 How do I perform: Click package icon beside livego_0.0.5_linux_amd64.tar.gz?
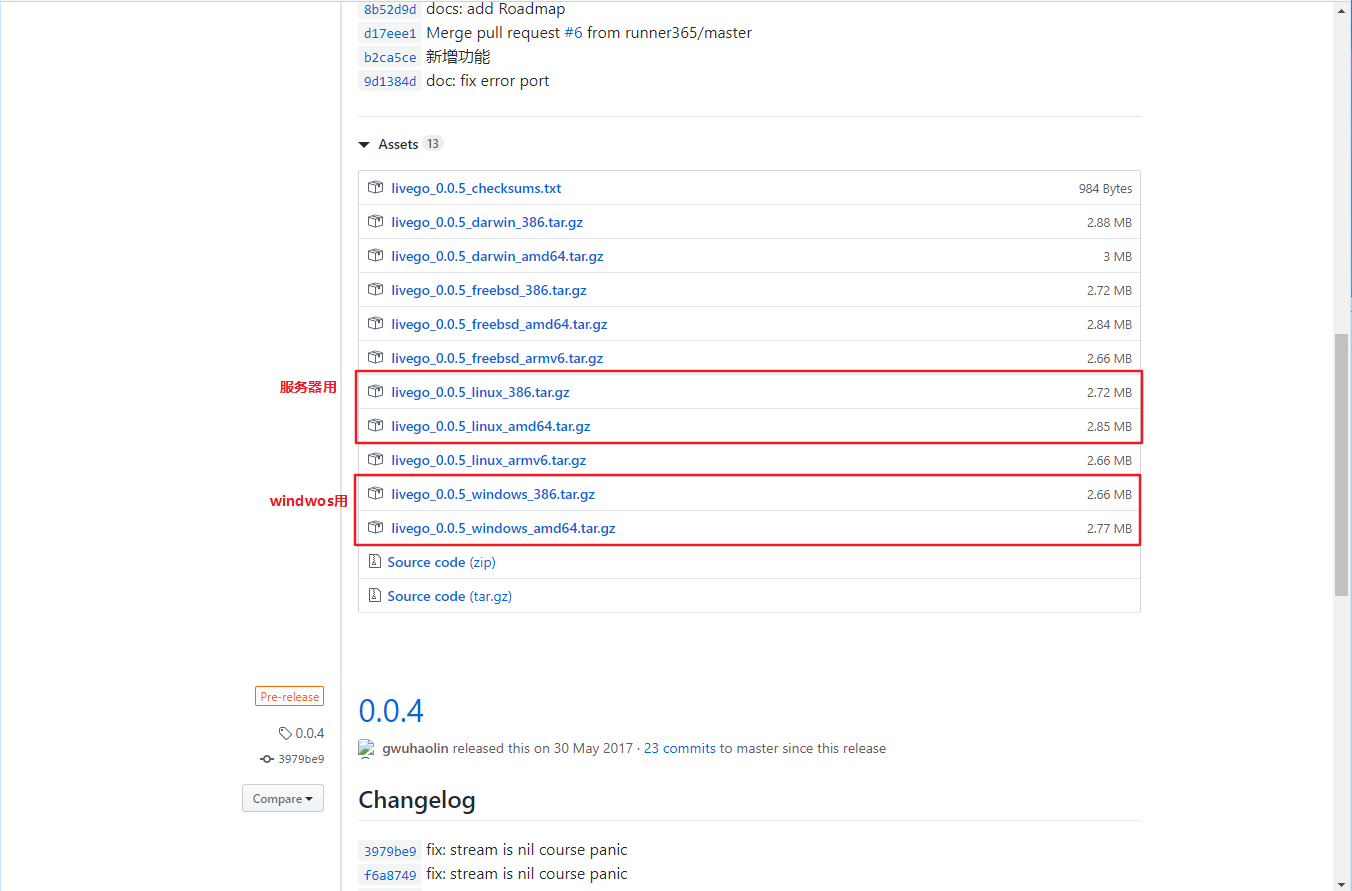click(x=375, y=426)
